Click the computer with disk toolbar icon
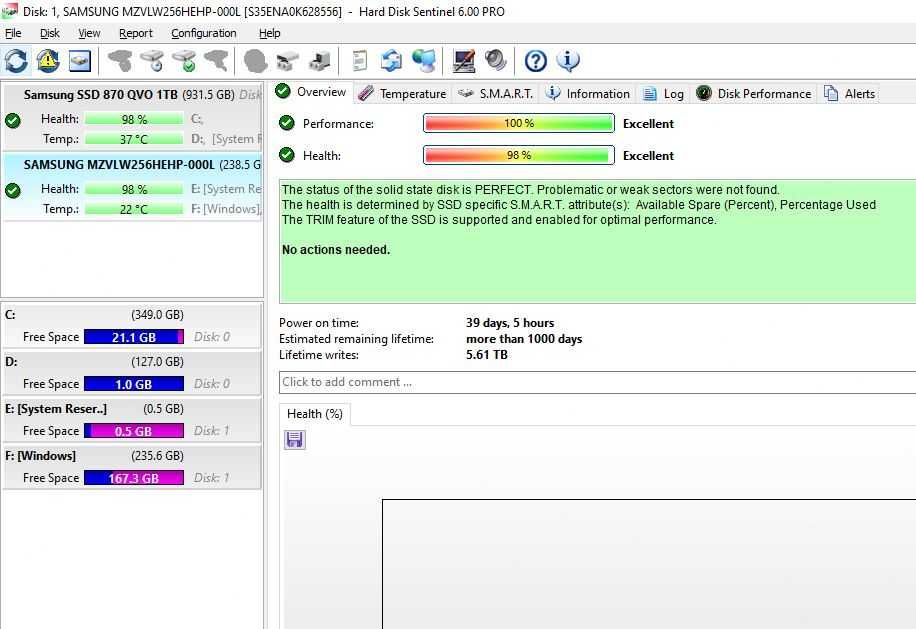The image size is (916, 629). point(320,61)
